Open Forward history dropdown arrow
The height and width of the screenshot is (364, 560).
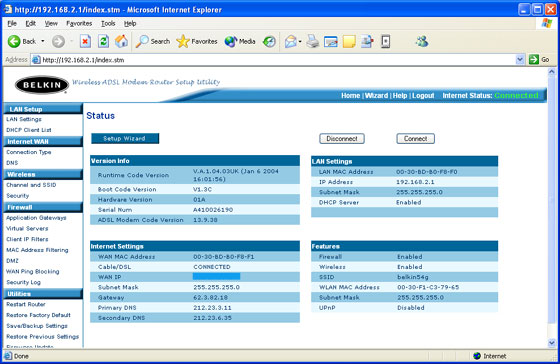click(71, 41)
